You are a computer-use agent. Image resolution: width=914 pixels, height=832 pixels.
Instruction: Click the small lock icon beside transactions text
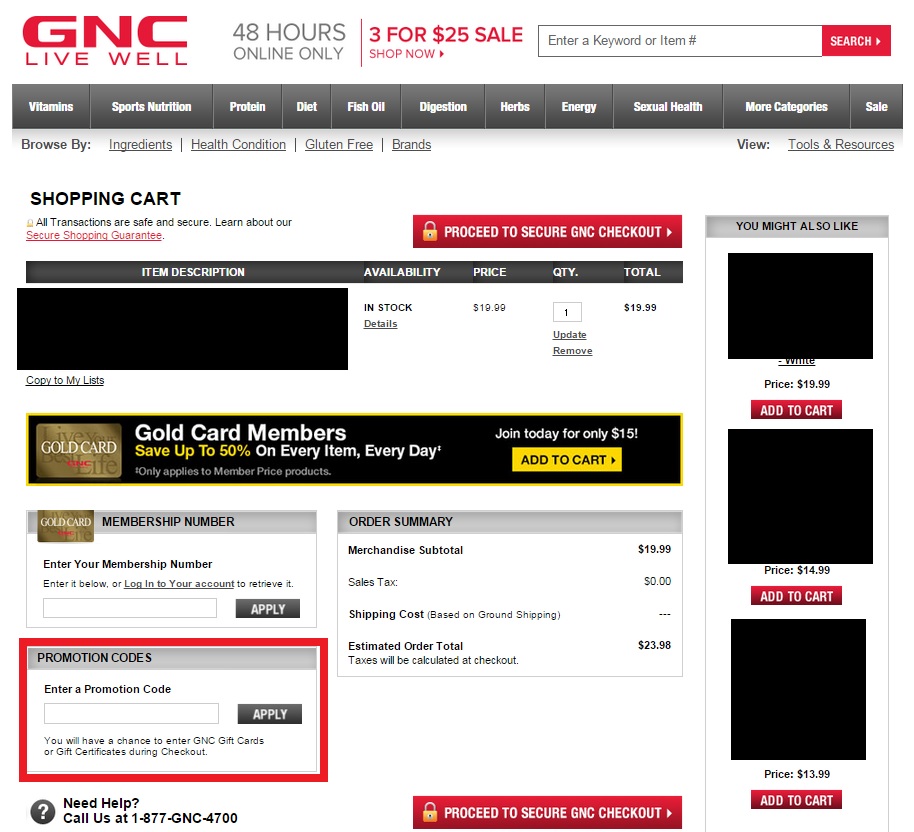[x=30, y=223]
